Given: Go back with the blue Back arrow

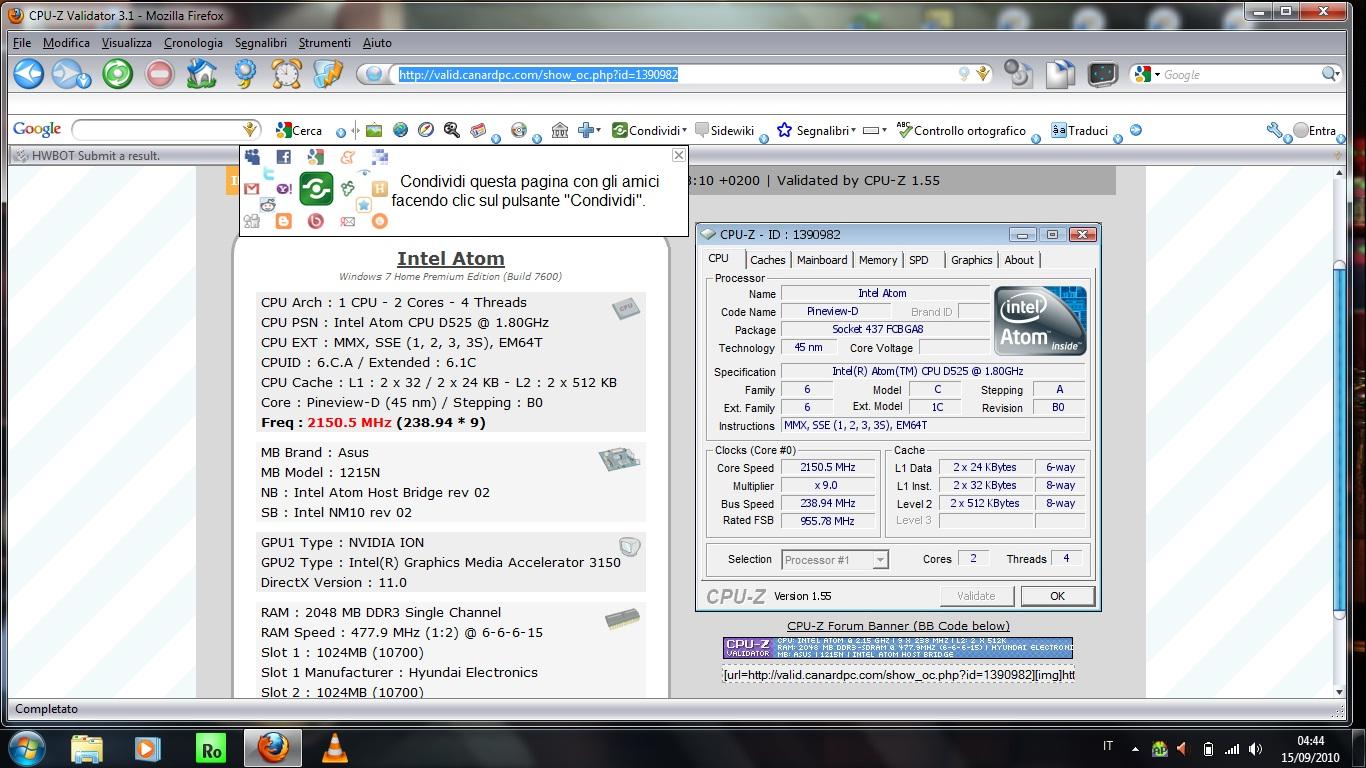Looking at the screenshot, I should pos(29,74).
